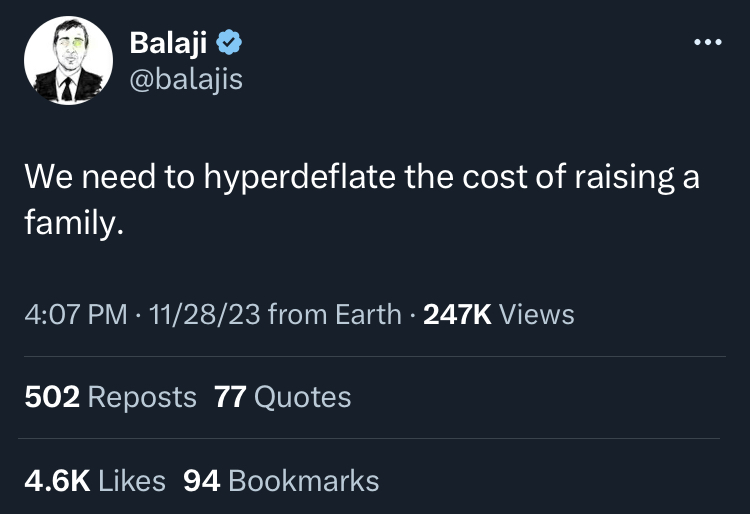The height and width of the screenshot is (514, 750).
Task: View the 4.6K Likes list
Action: click(x=94, y=480)
